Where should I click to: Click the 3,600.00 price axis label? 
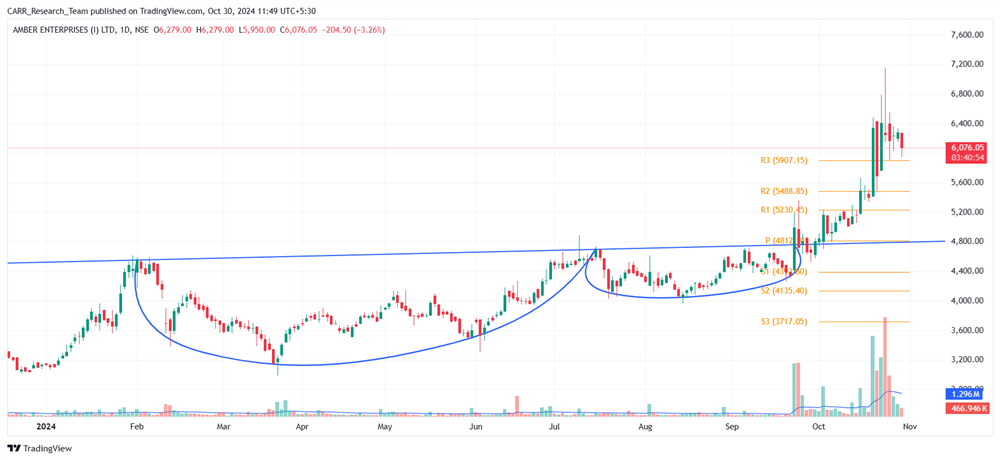tap(967, 330)
